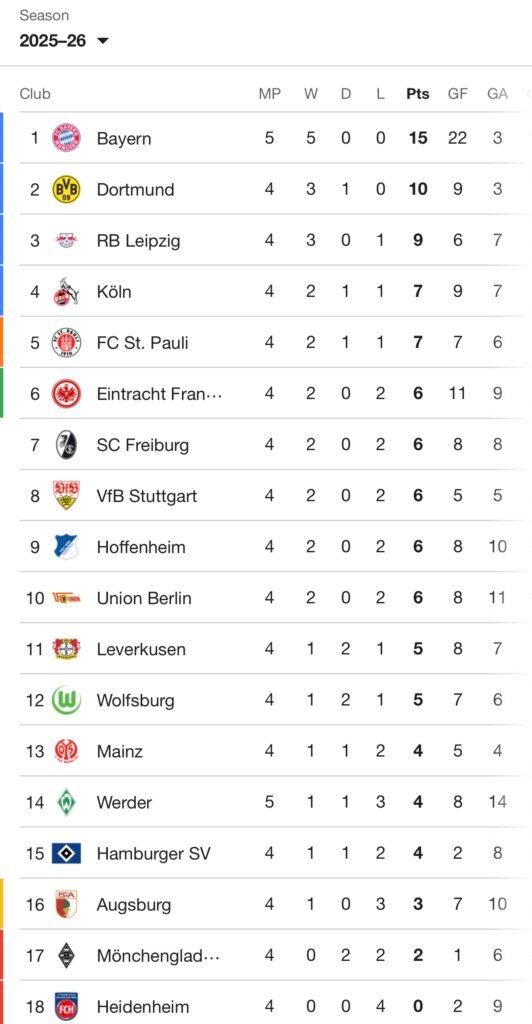Viewport: 532px width, 1024px height.
Task: Click the RB Leipzig logo
Action: click(66, 240)
